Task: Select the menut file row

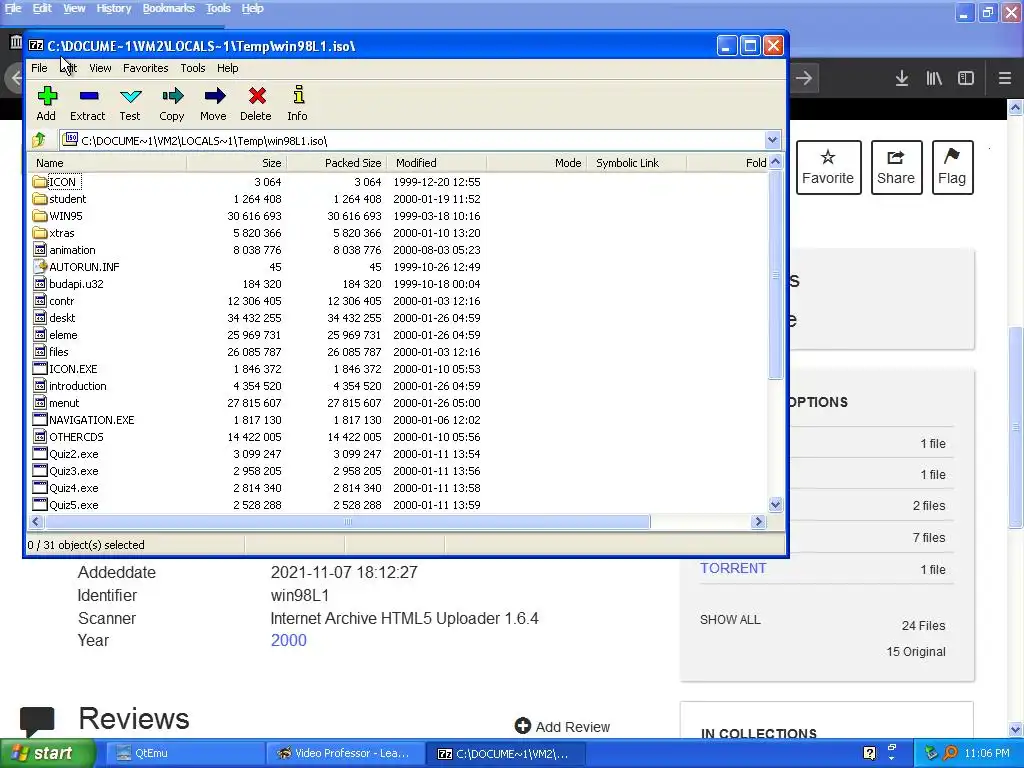Action: [x=398, y=402]
